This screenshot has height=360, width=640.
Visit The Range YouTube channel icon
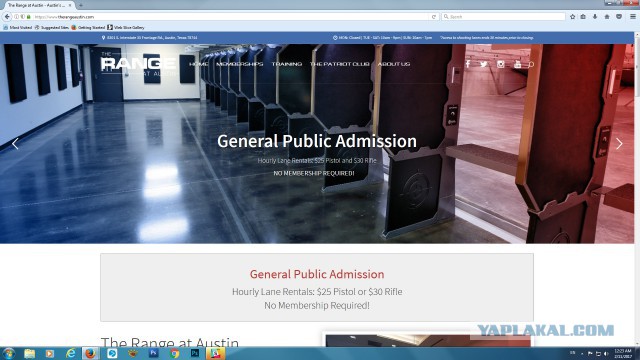pos(517,64)
